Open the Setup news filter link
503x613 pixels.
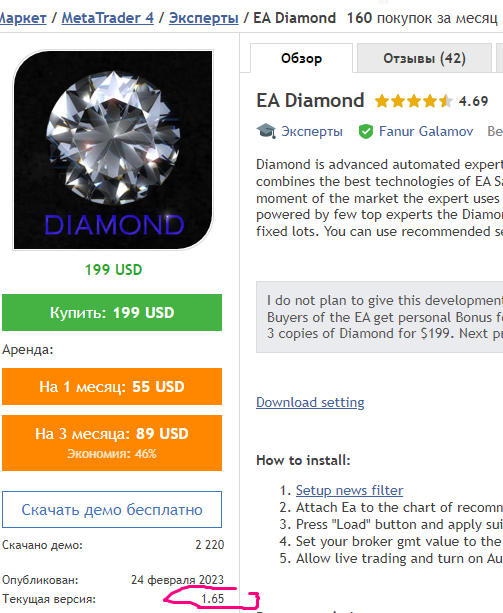(349, 490)
